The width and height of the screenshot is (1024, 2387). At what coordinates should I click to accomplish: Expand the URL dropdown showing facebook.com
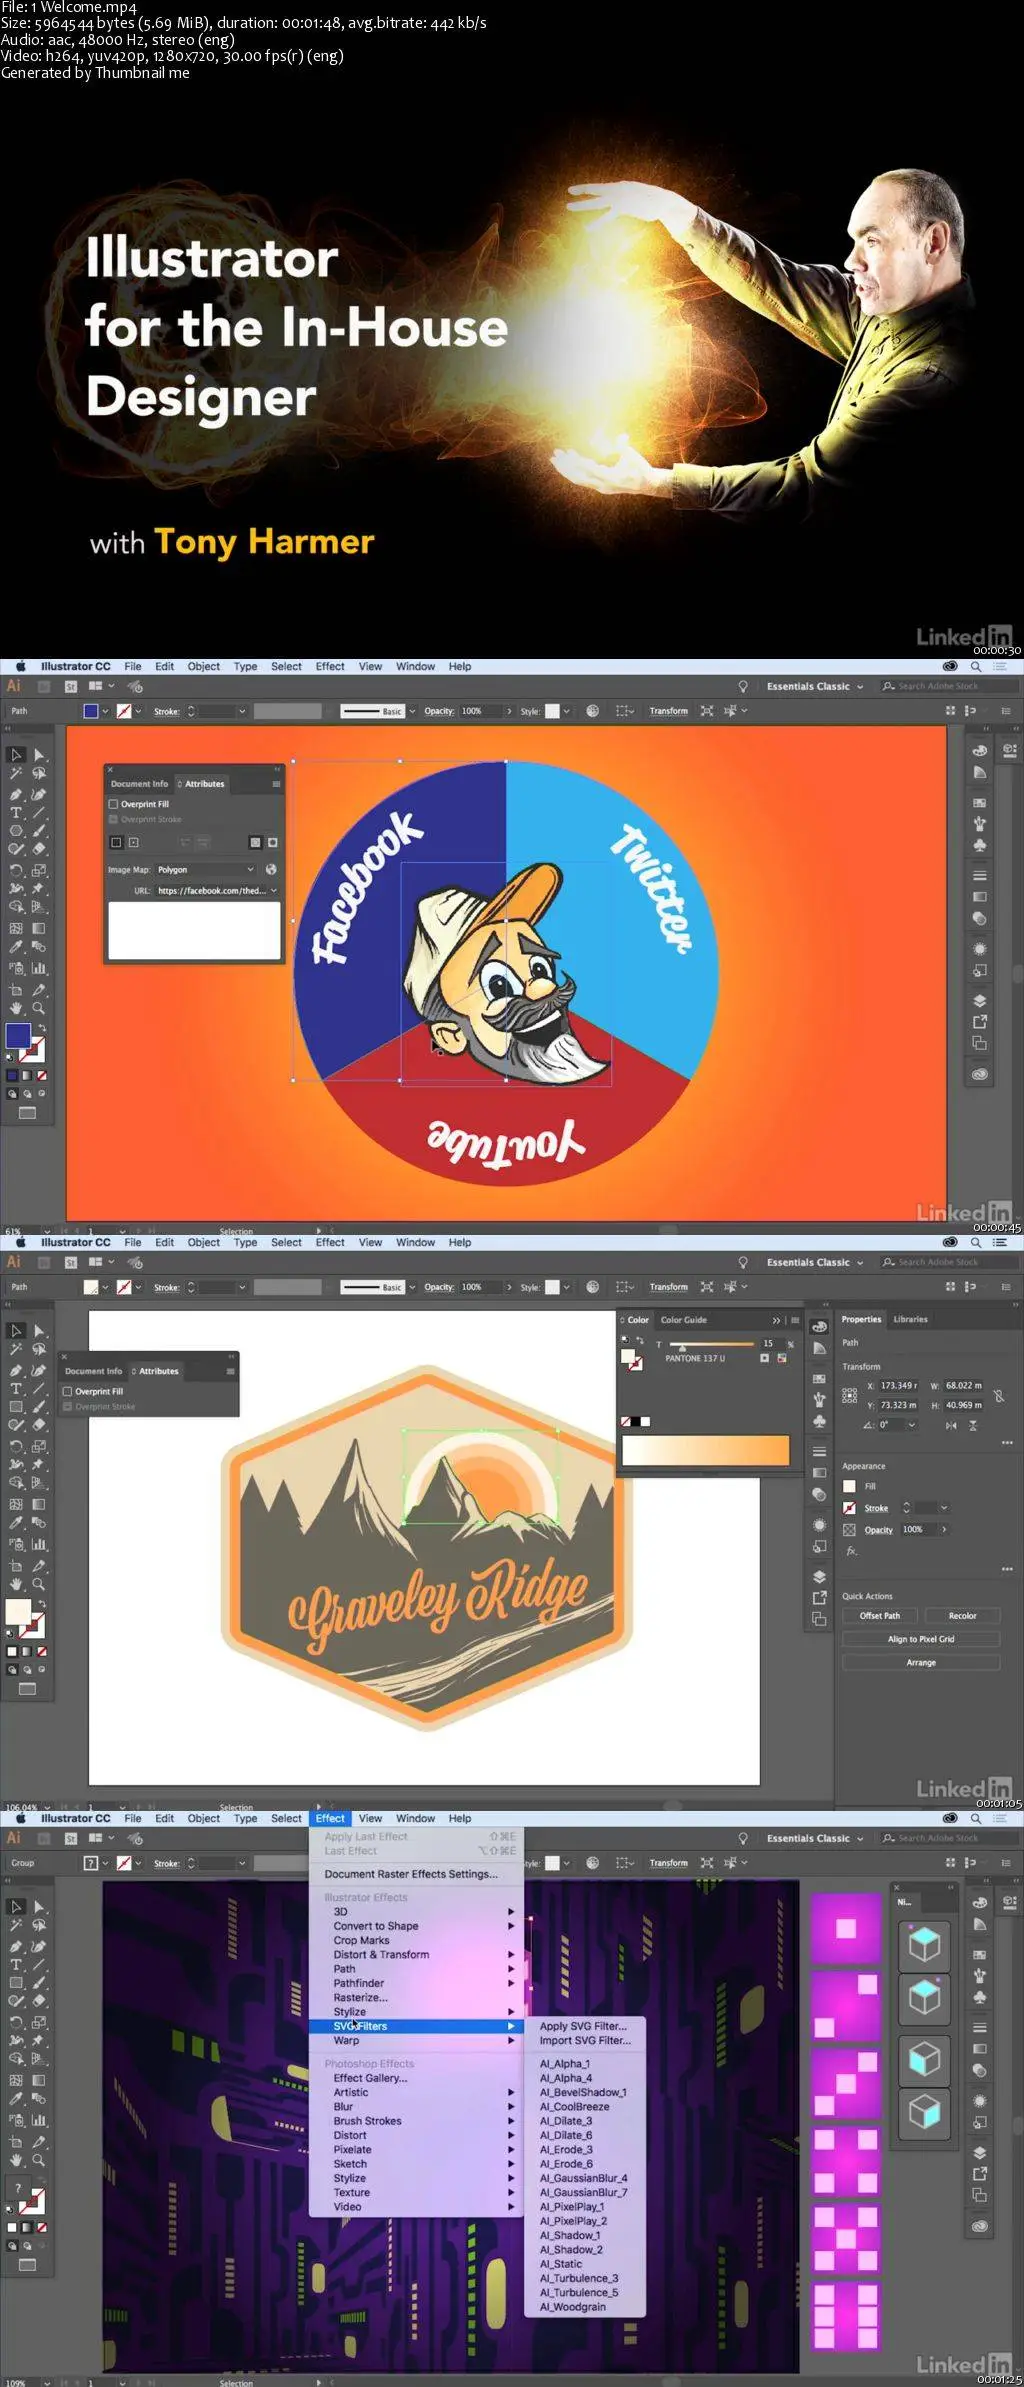(274, 890)
